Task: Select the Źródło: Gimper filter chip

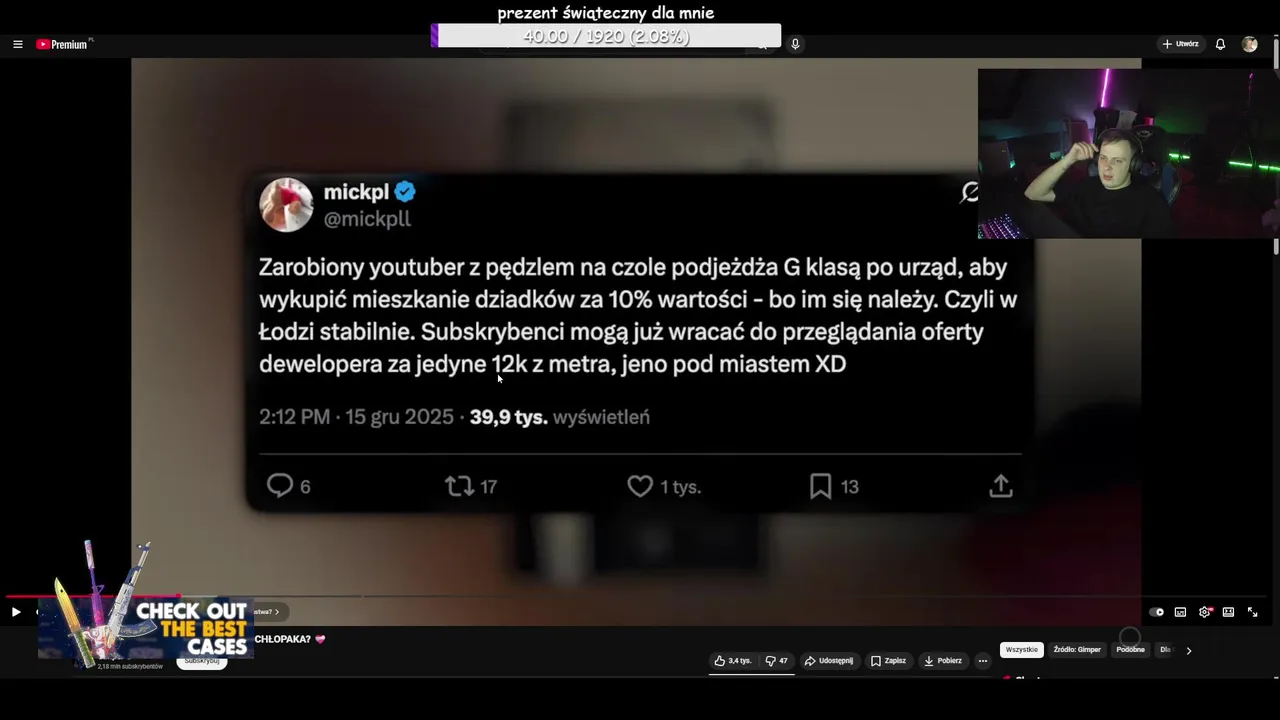Action: click(x=1077, y=650)
